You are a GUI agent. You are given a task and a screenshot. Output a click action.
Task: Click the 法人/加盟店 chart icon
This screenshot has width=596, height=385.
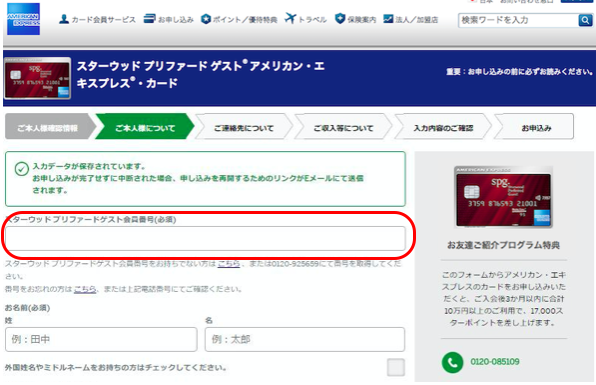388,19
